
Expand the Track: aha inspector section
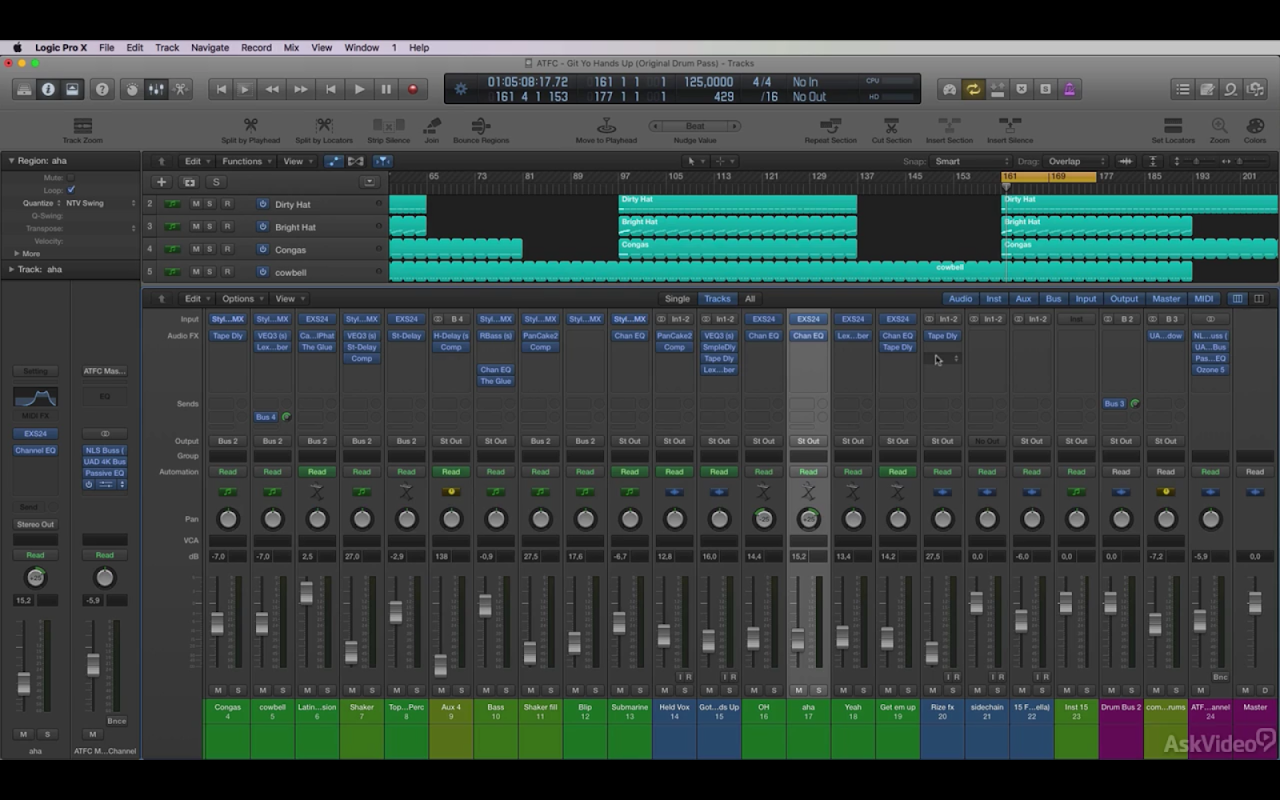click(11, 269)
